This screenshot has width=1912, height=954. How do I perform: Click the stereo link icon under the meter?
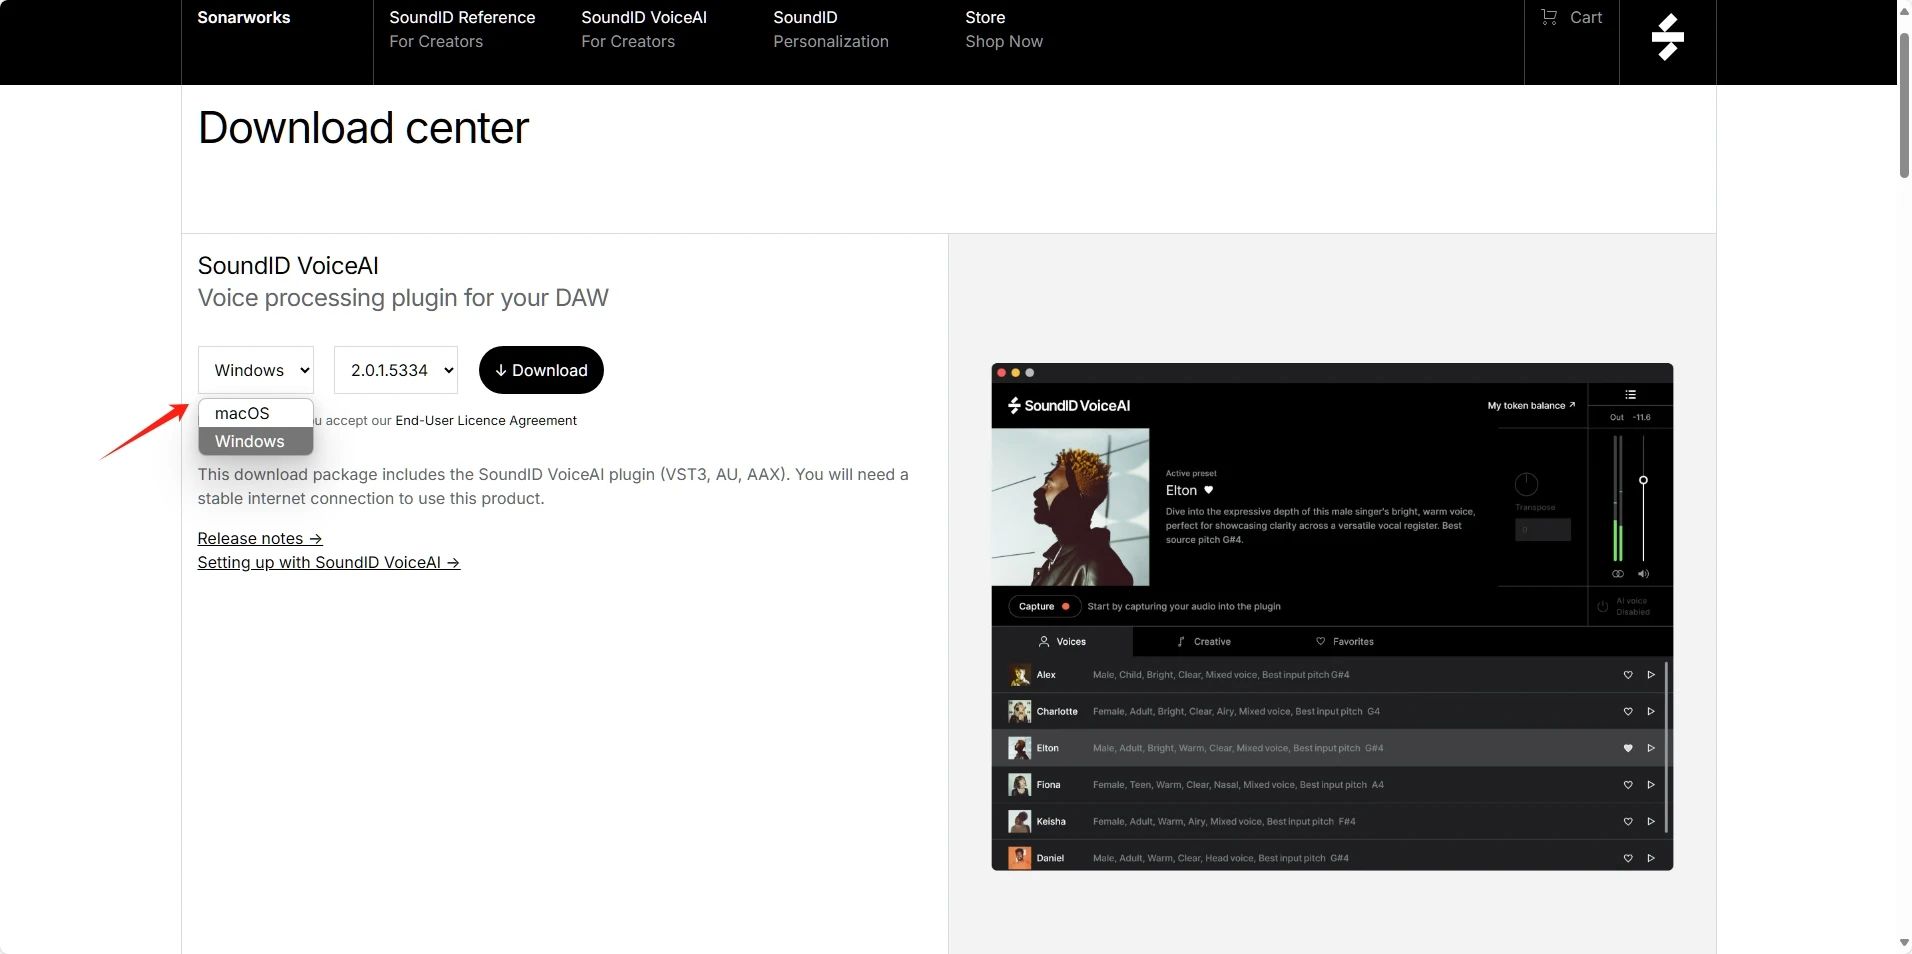[1618, 574]
